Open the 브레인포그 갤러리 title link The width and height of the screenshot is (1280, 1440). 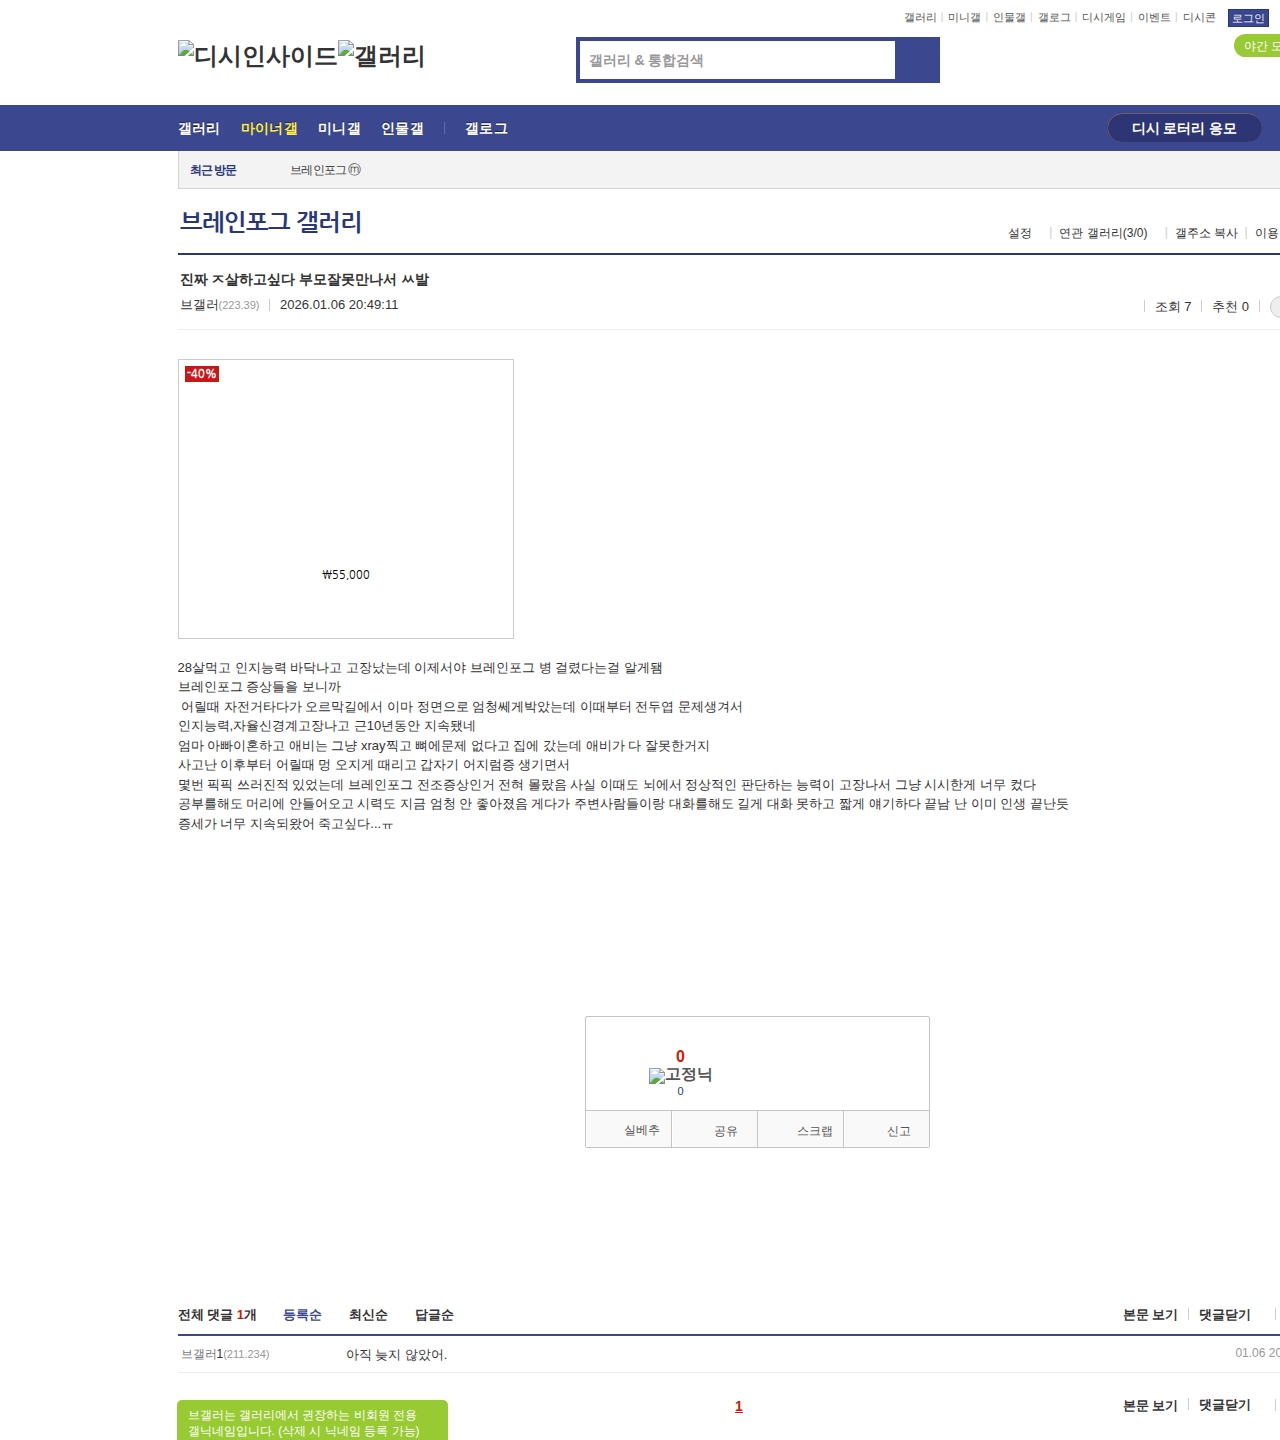(270, 221)
